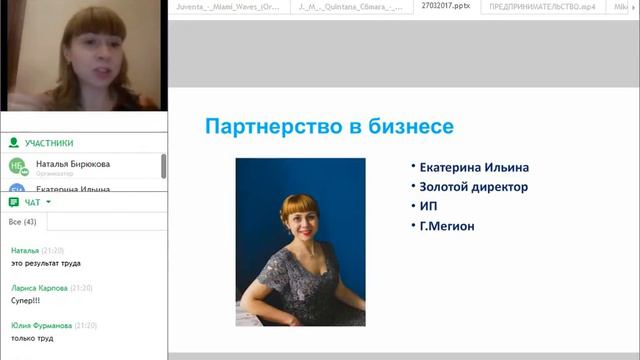Click the message 'только труд'
640x360 pixels.
click(32, 338)
